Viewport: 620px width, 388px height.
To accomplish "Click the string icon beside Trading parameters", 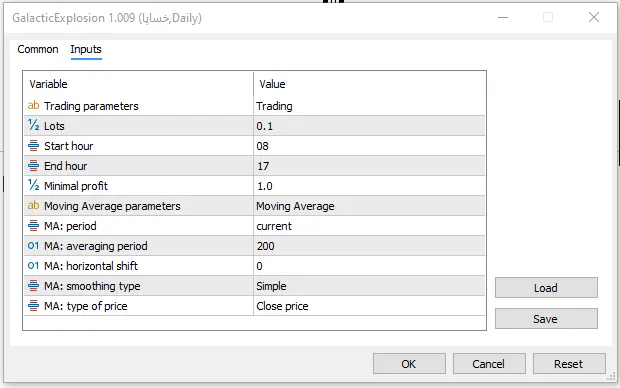I will [34, 106].
